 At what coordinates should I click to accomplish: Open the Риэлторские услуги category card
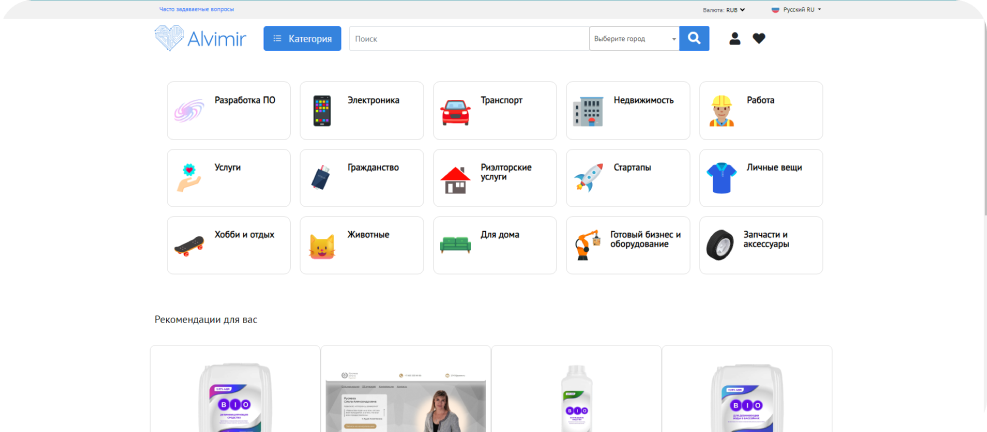(495, 178)
